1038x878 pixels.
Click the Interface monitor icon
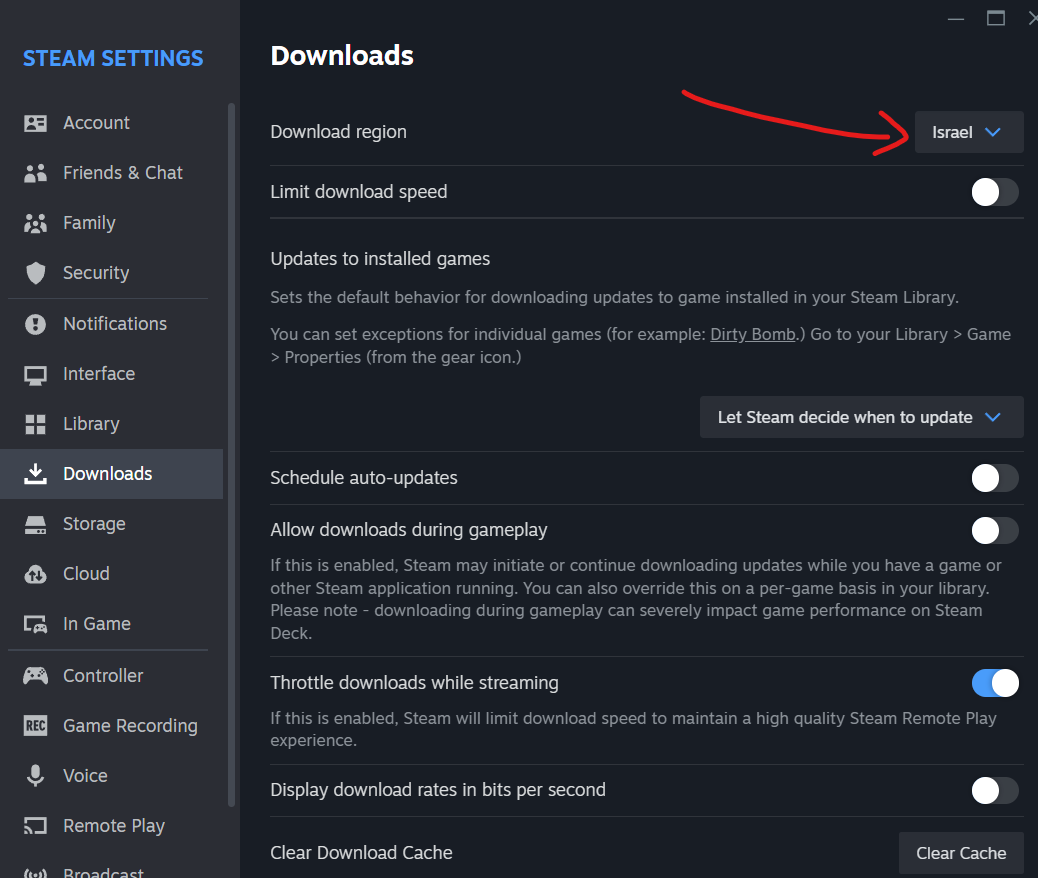(35, 375)
